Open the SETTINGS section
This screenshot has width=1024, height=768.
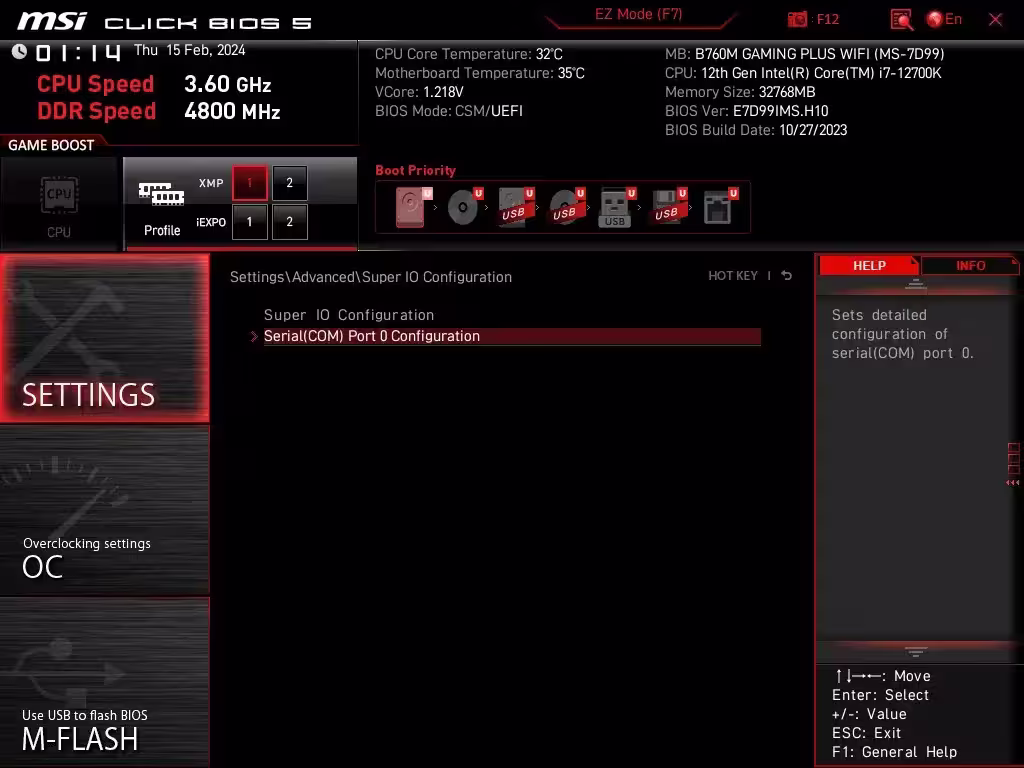point(104,338)
